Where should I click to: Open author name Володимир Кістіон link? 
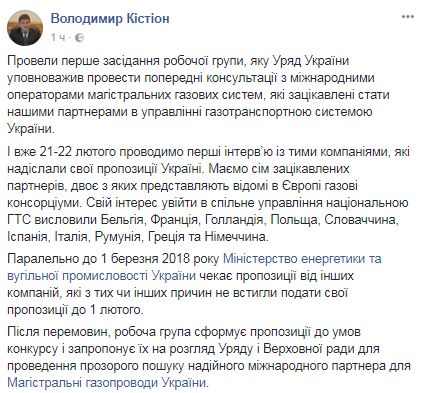click(x=110, y=18)
